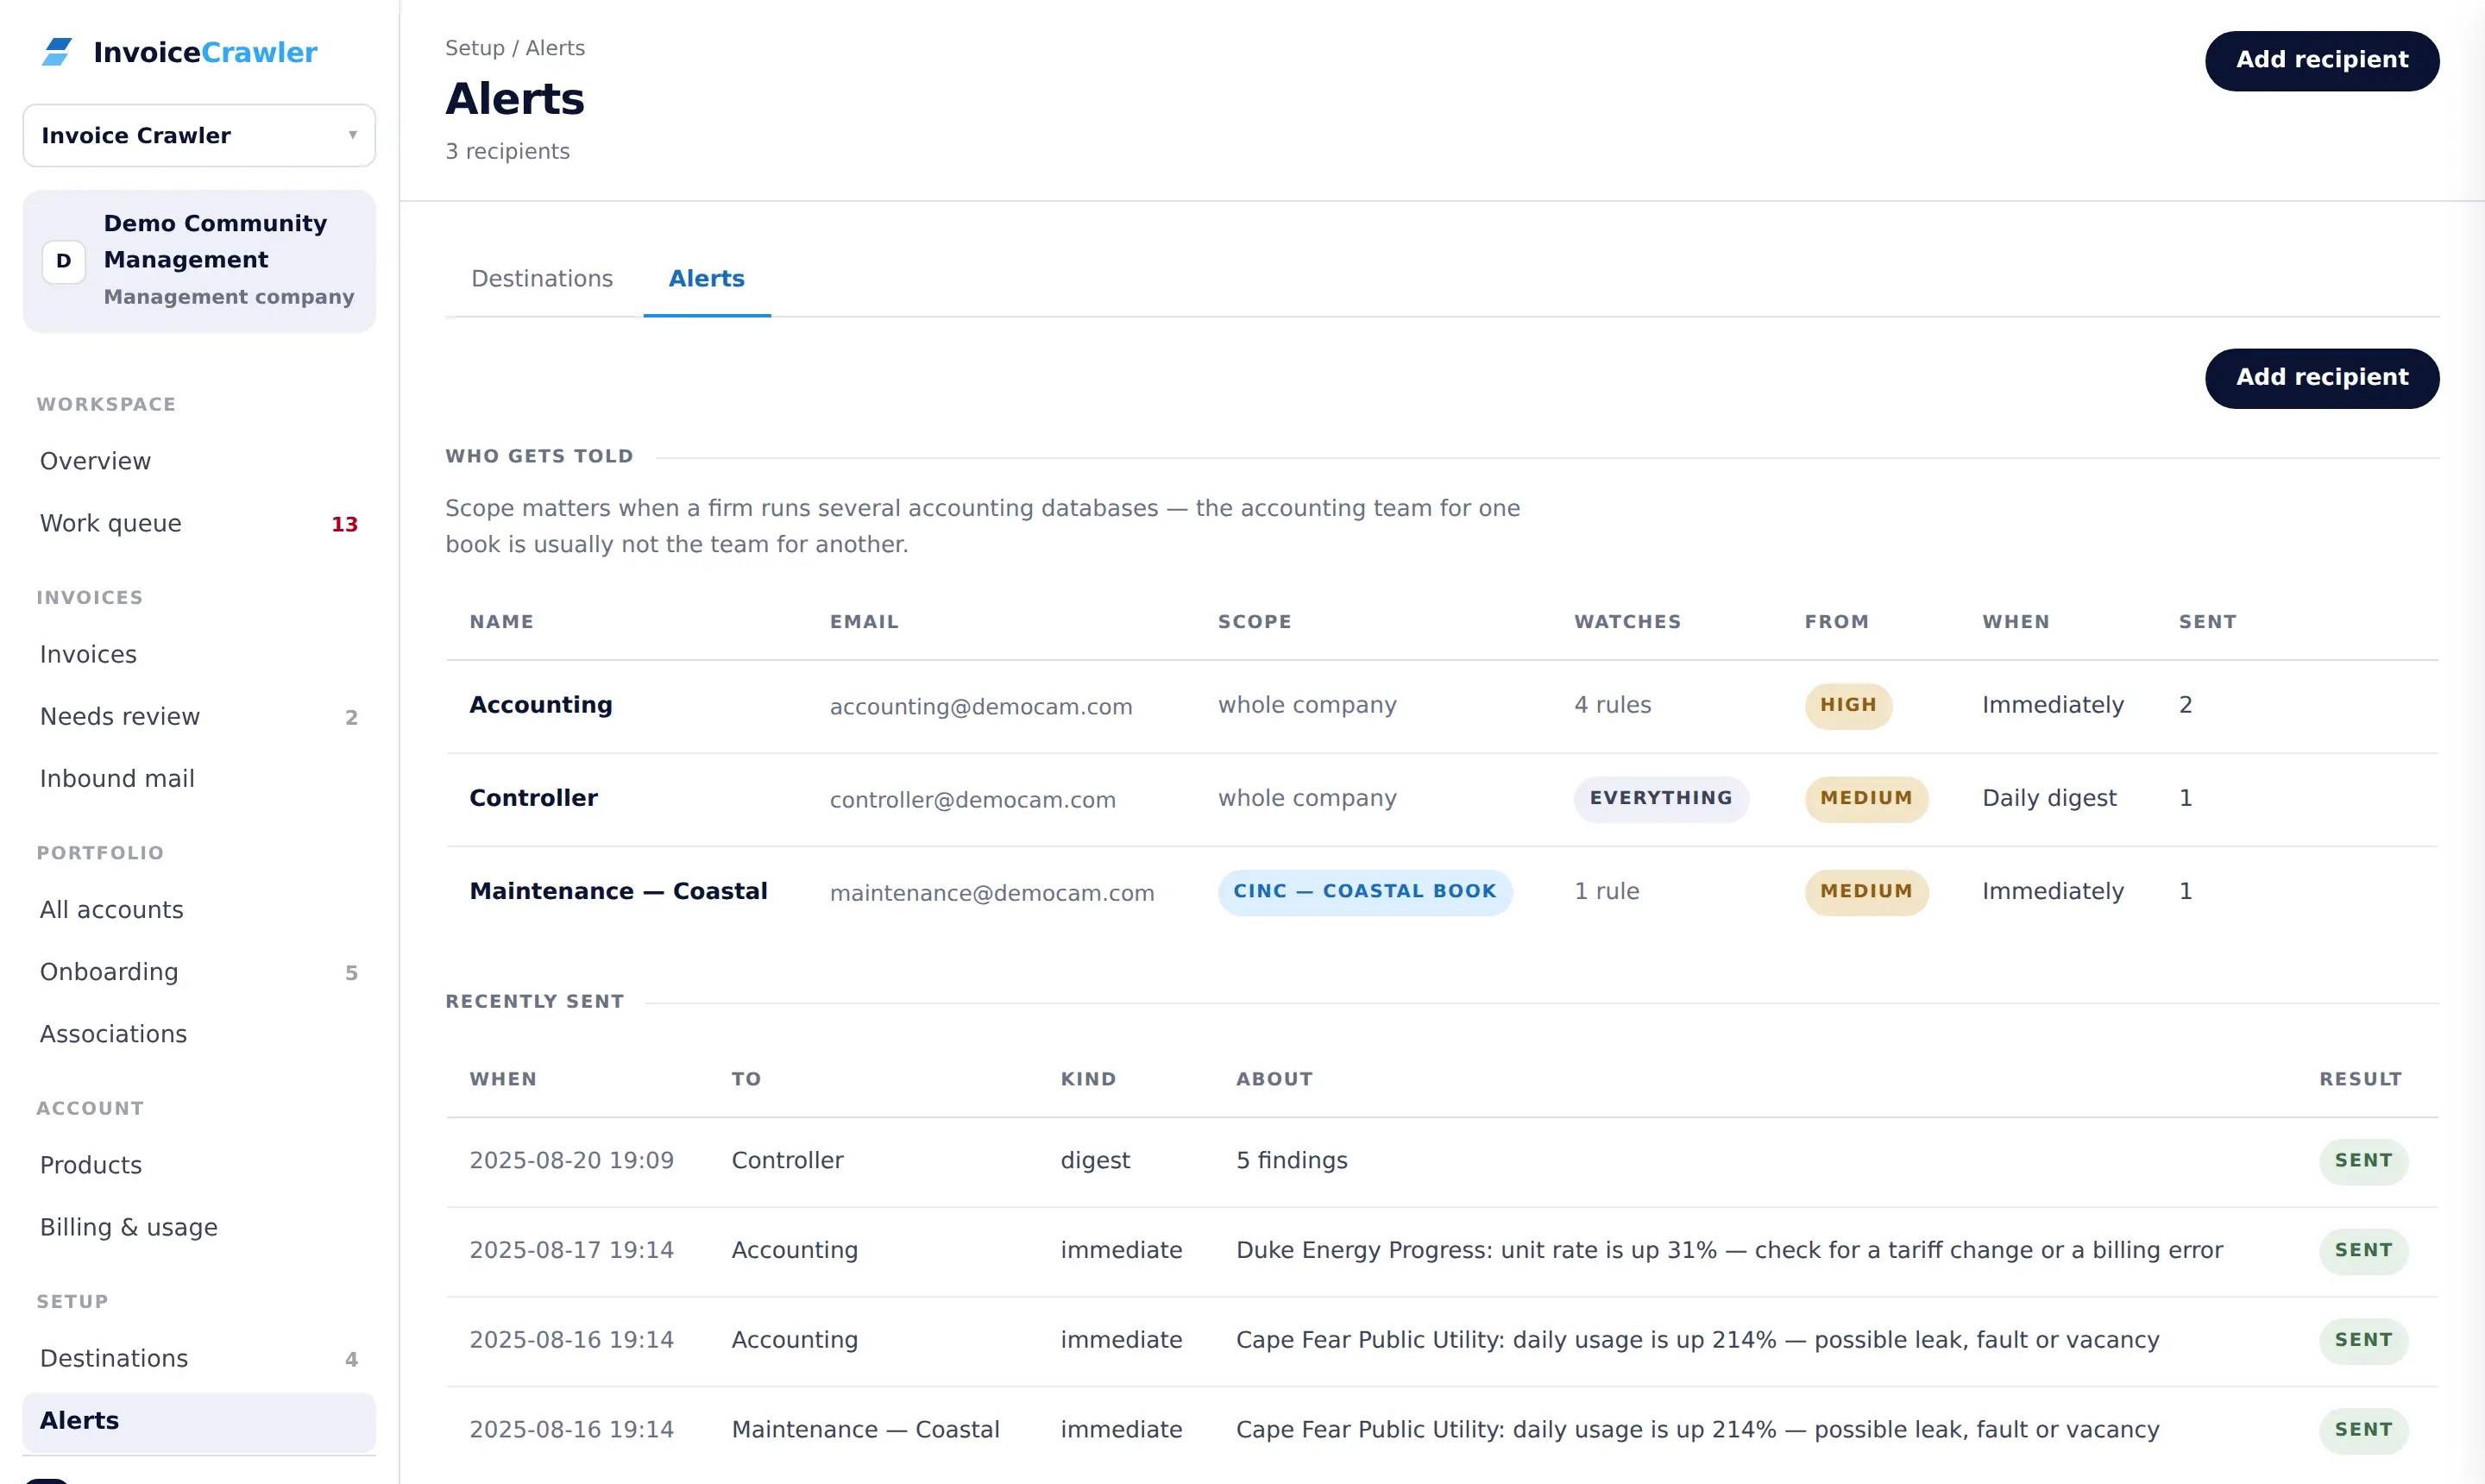Click the Setup / Alerts breadcrumb
2485x1484 pixels.
click(x=515, y=48)
